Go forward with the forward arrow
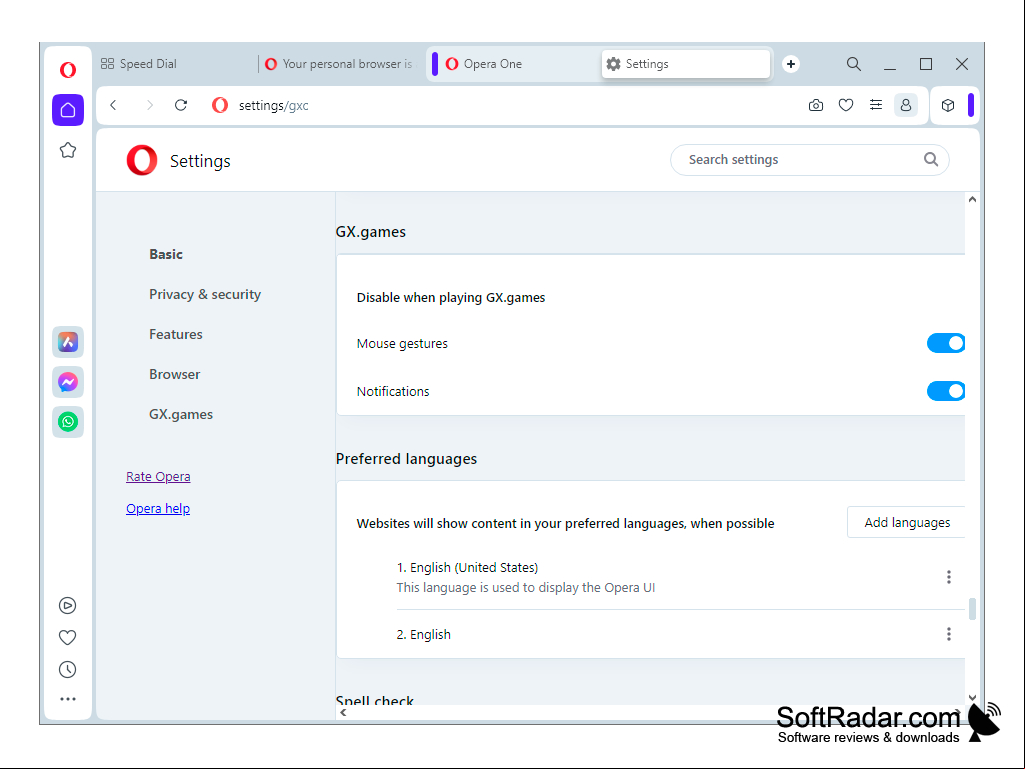 click(150, 105)
